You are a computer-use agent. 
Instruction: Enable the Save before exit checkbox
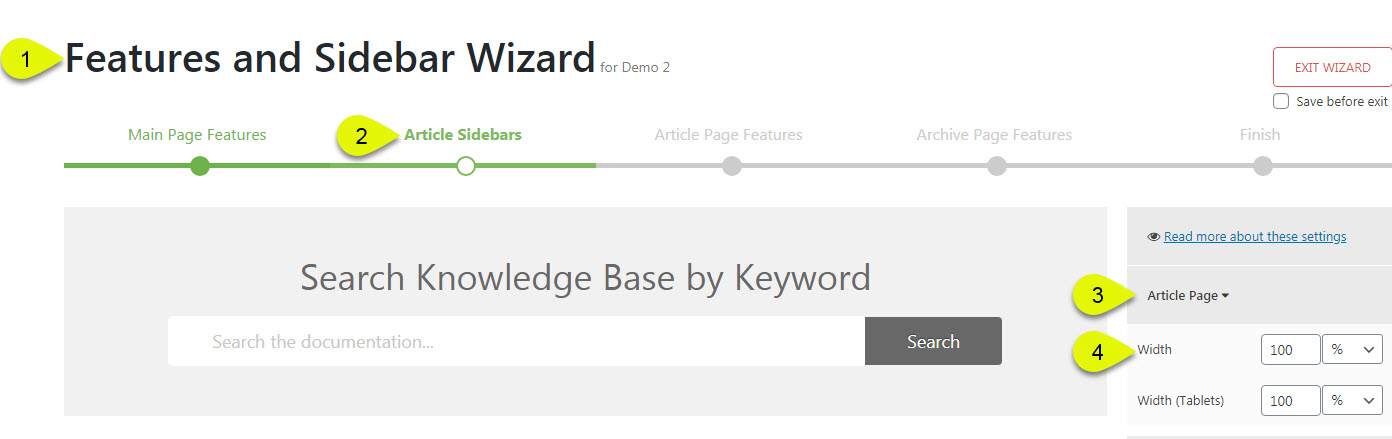click(x=1281, y=101)
